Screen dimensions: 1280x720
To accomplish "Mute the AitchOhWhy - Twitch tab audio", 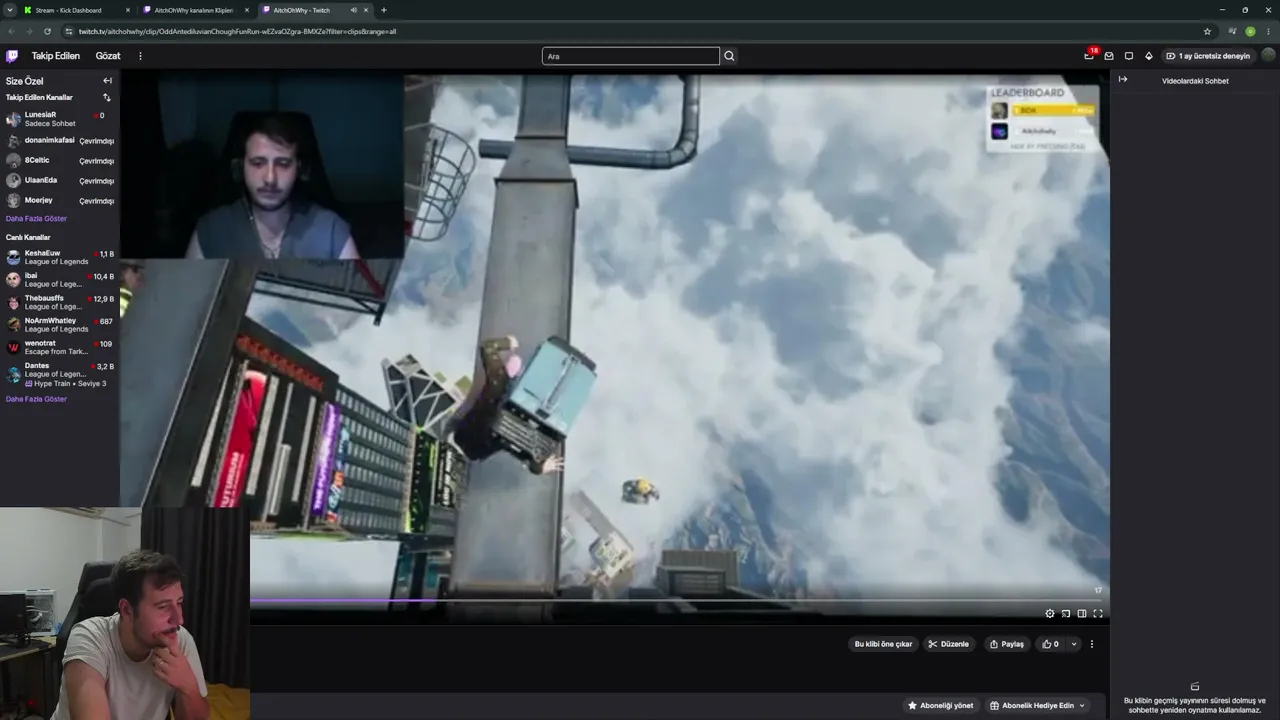I will pos(354,10).
